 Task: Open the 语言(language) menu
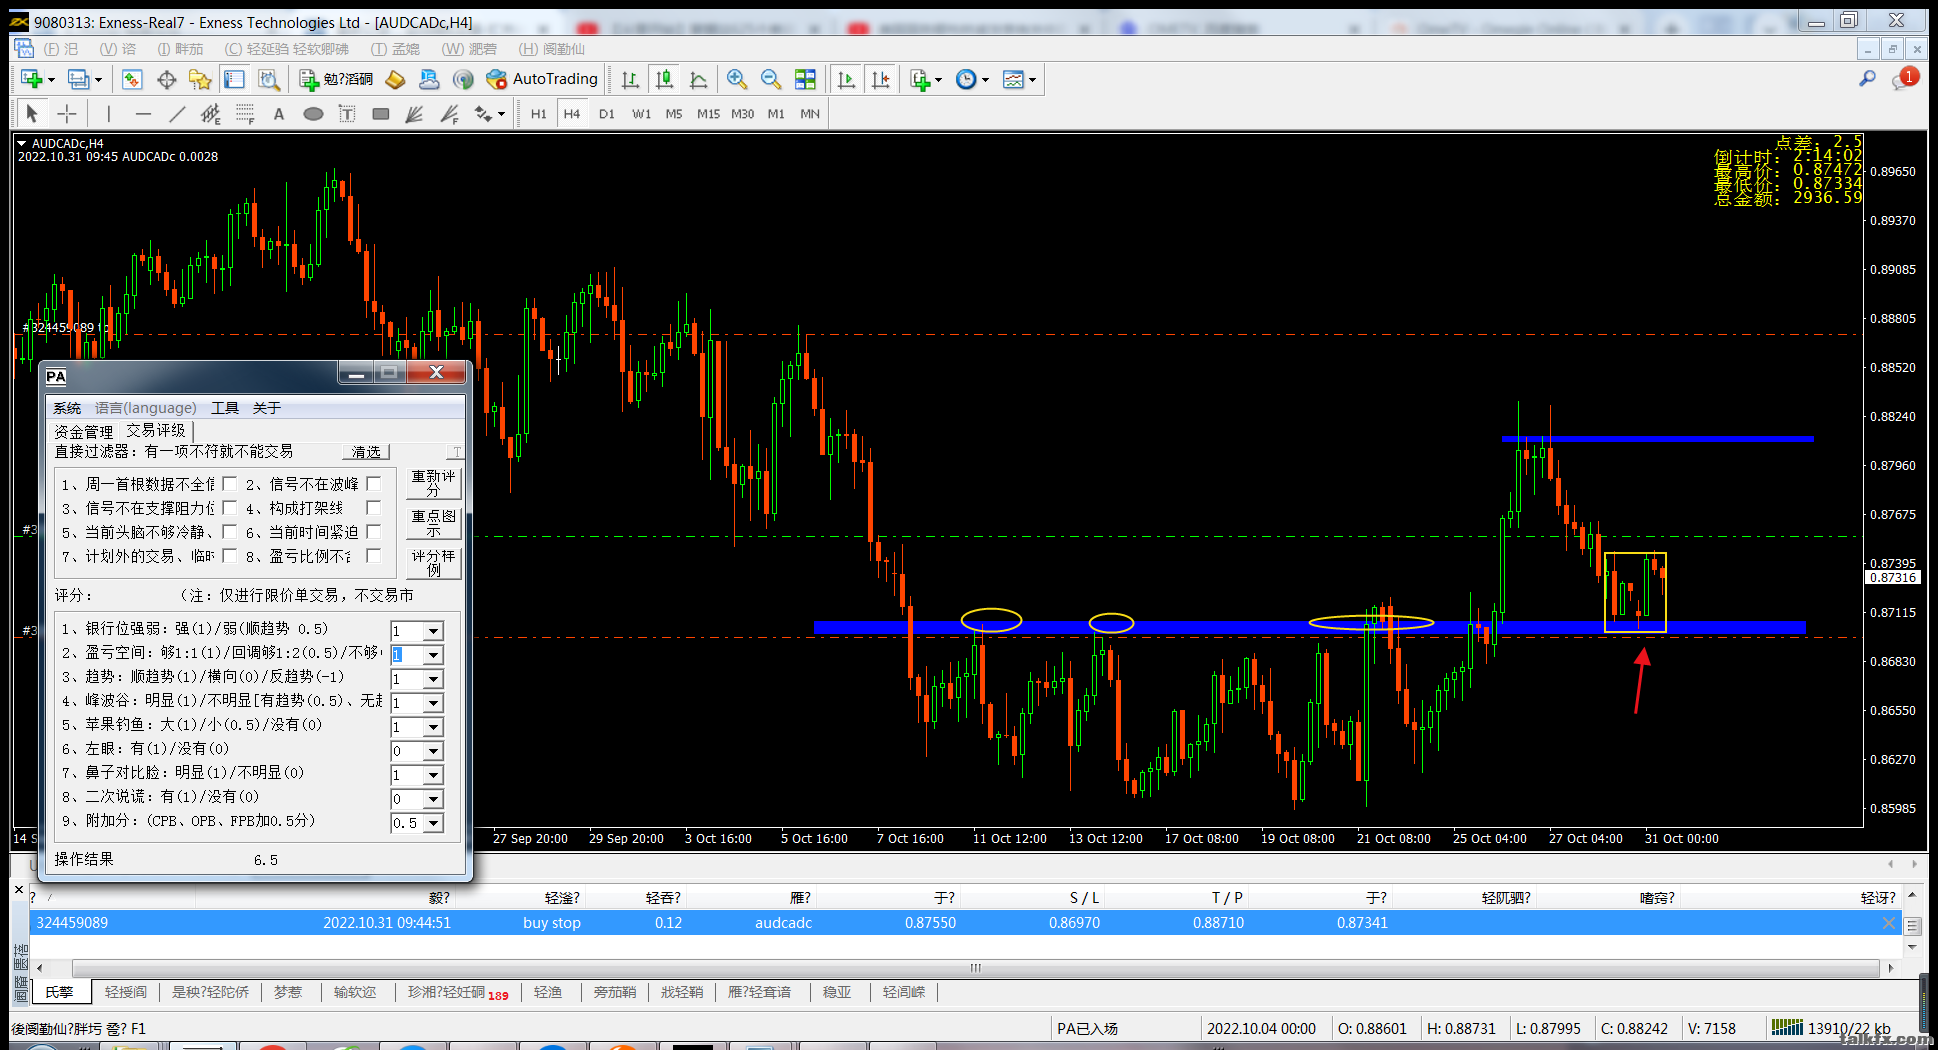tap(145, 408)
